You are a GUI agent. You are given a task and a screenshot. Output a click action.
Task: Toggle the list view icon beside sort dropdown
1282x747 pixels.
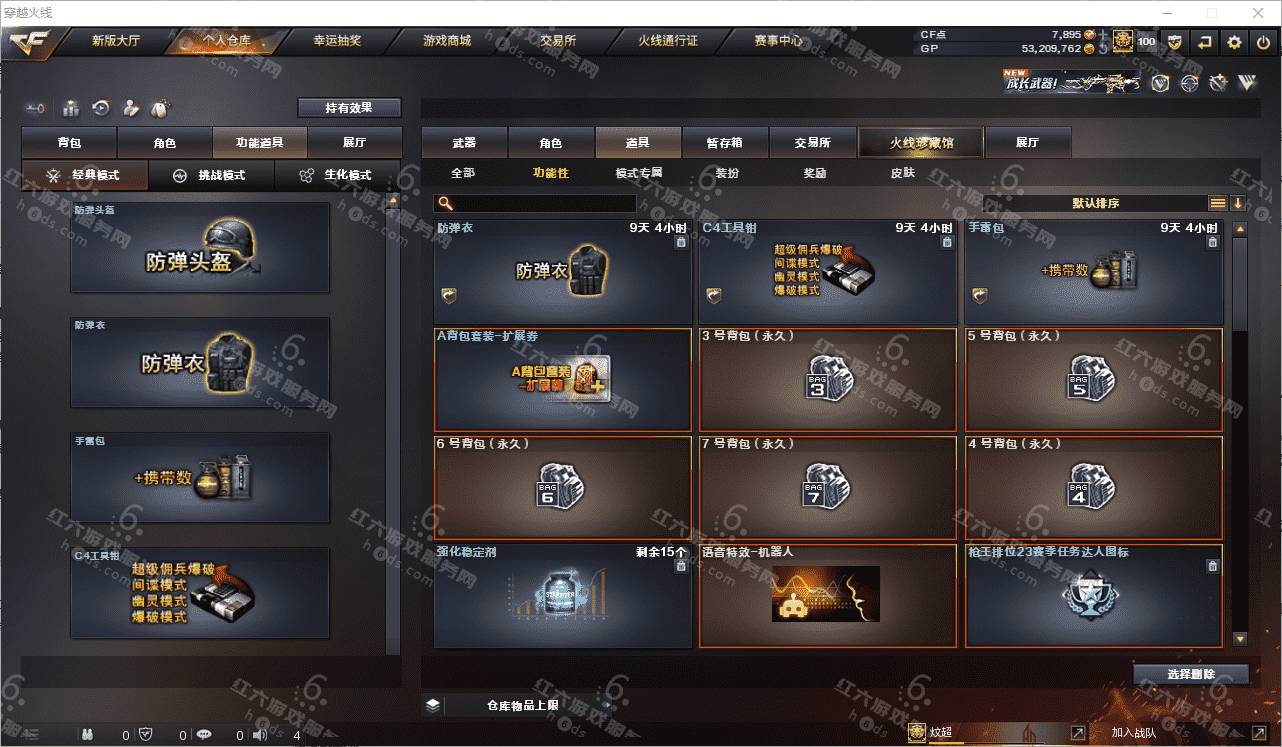click(x=1217, y=203)
